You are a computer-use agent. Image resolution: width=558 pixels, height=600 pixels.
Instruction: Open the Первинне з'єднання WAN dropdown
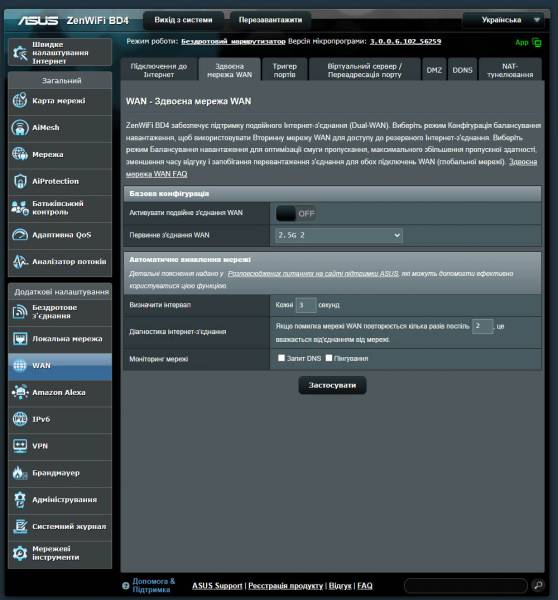click(339, 235)
